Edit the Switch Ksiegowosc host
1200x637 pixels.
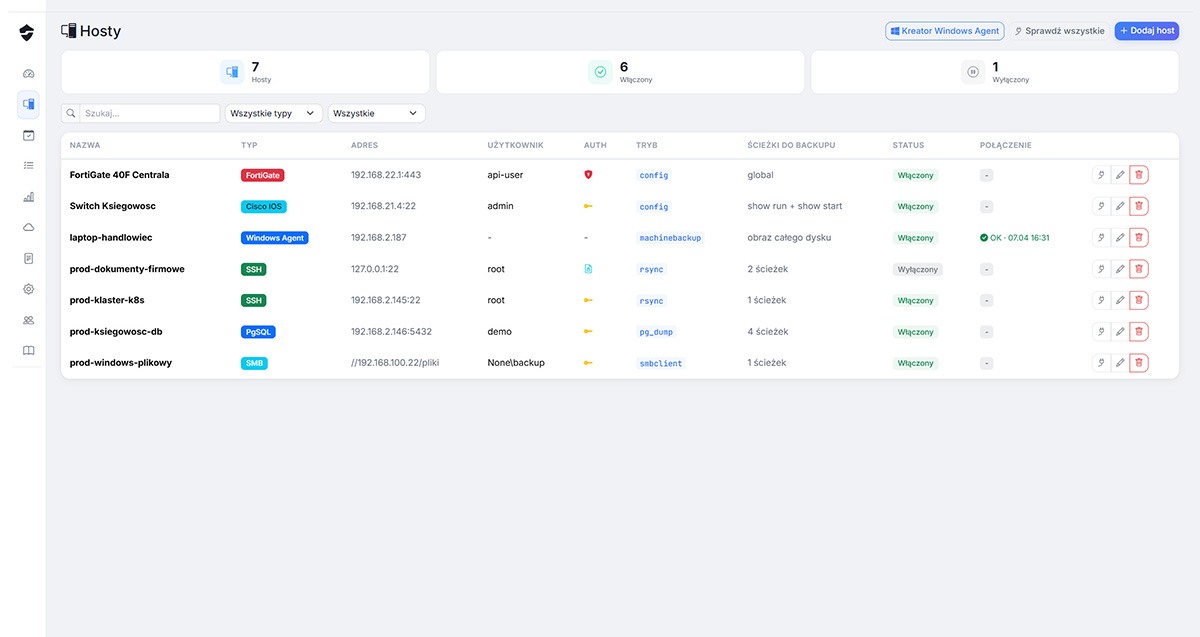click(1120, 206)
